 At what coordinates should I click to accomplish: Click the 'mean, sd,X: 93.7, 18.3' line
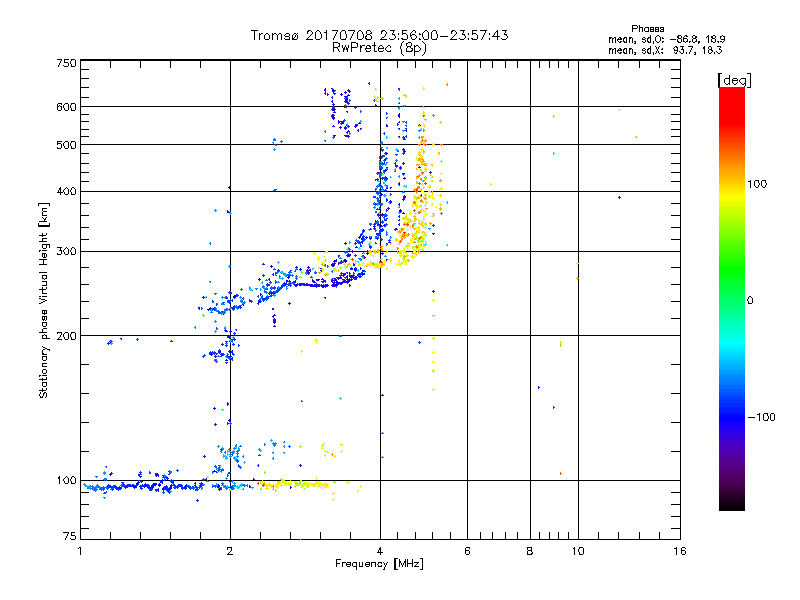pyautogui.click(x=665, y=50)
